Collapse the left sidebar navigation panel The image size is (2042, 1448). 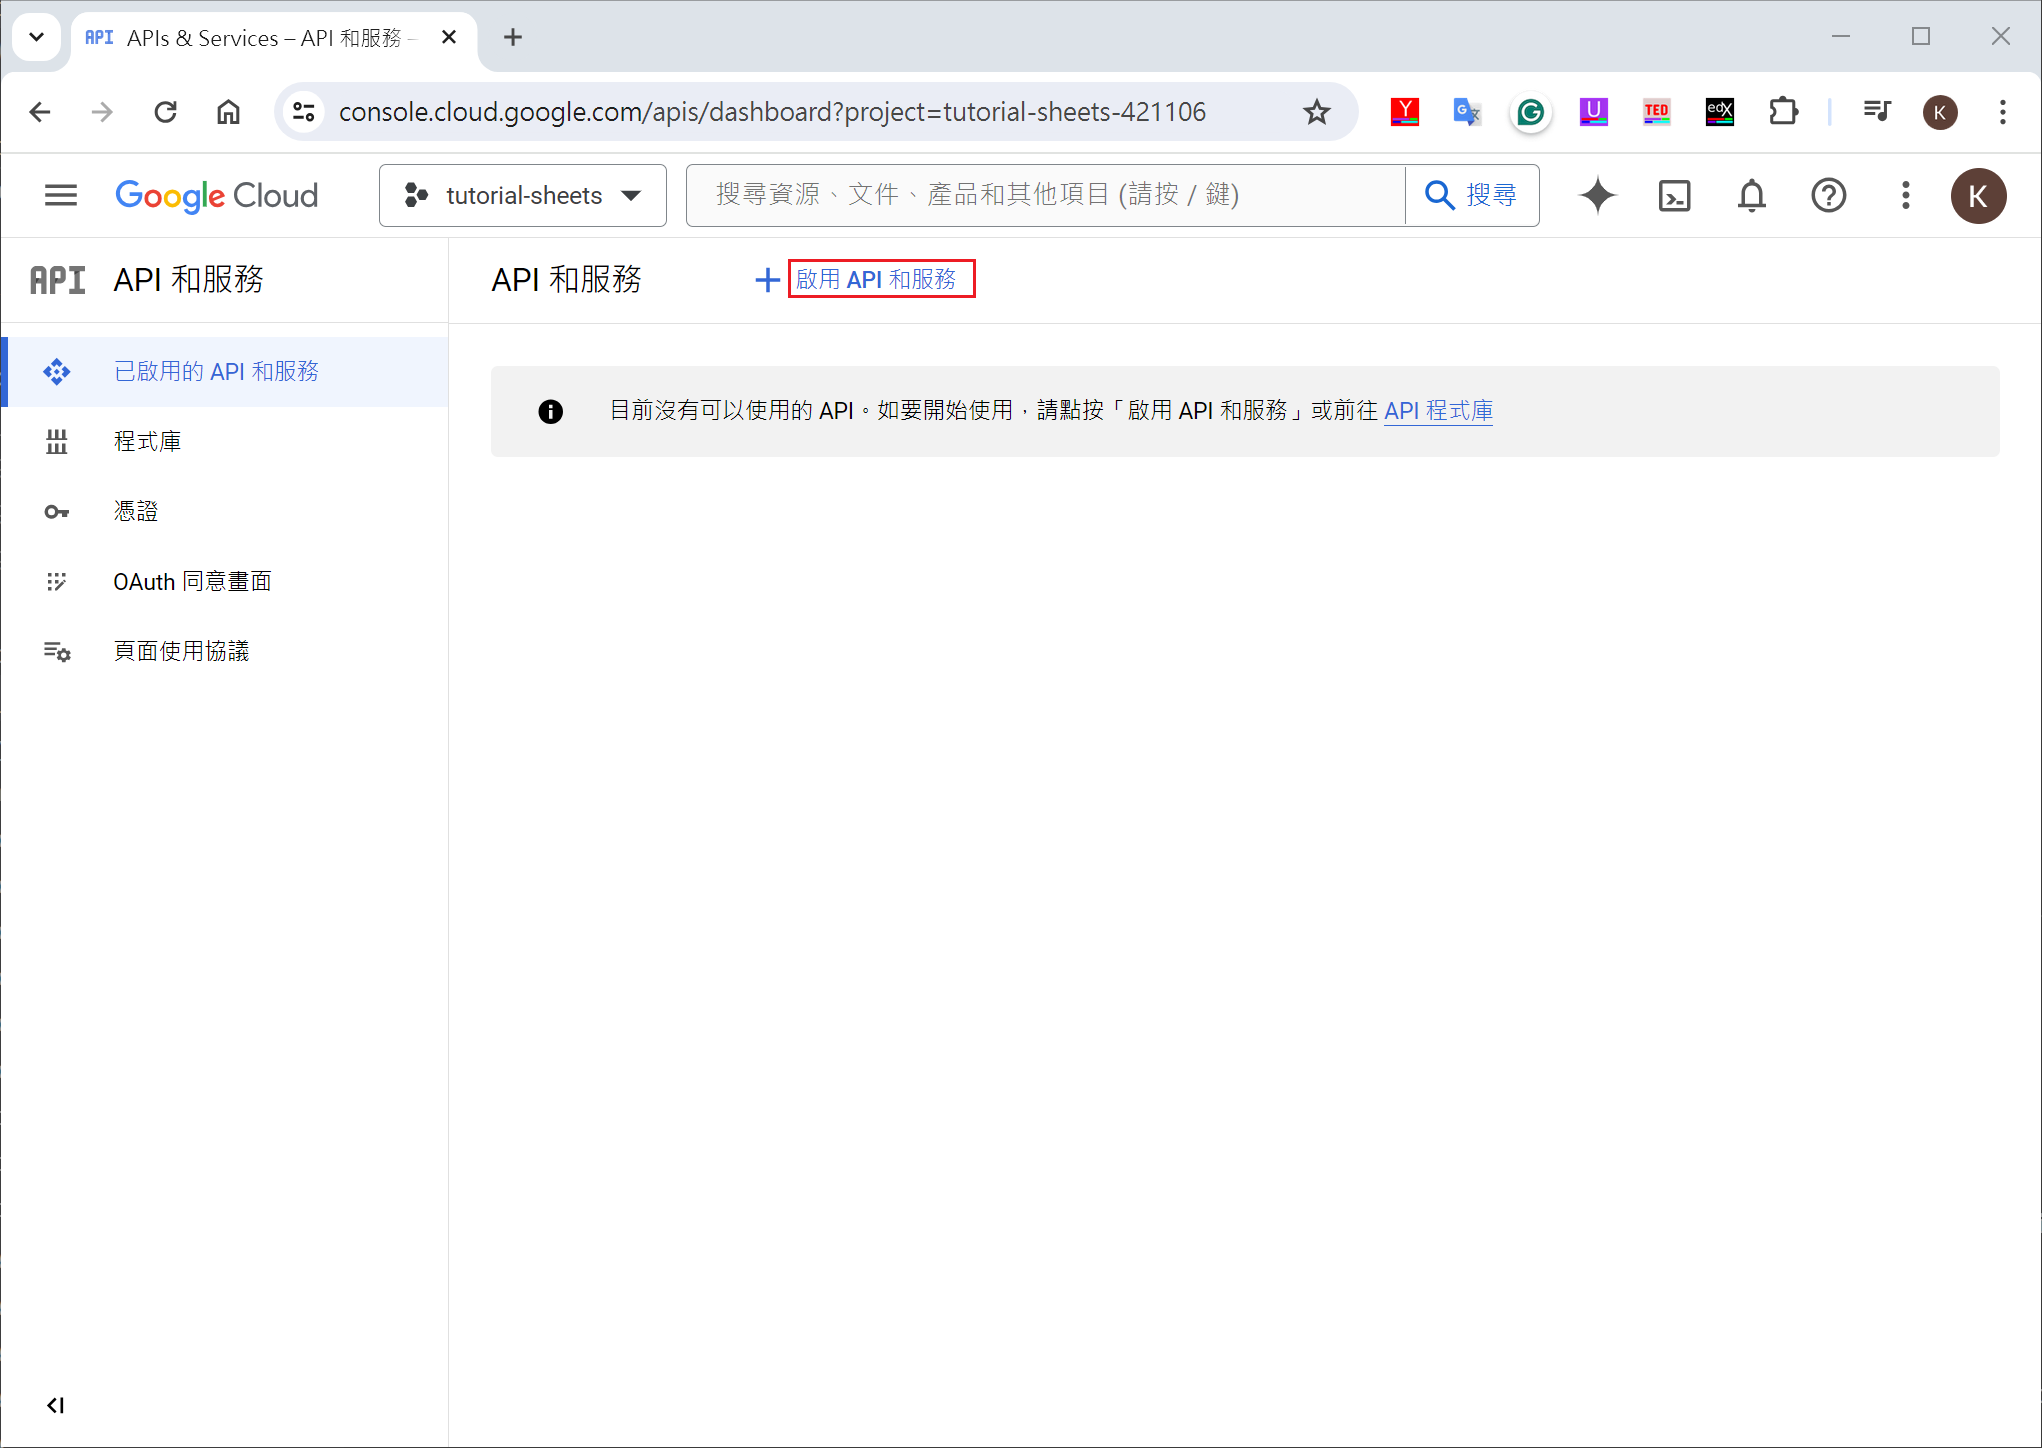(56, 1405)
